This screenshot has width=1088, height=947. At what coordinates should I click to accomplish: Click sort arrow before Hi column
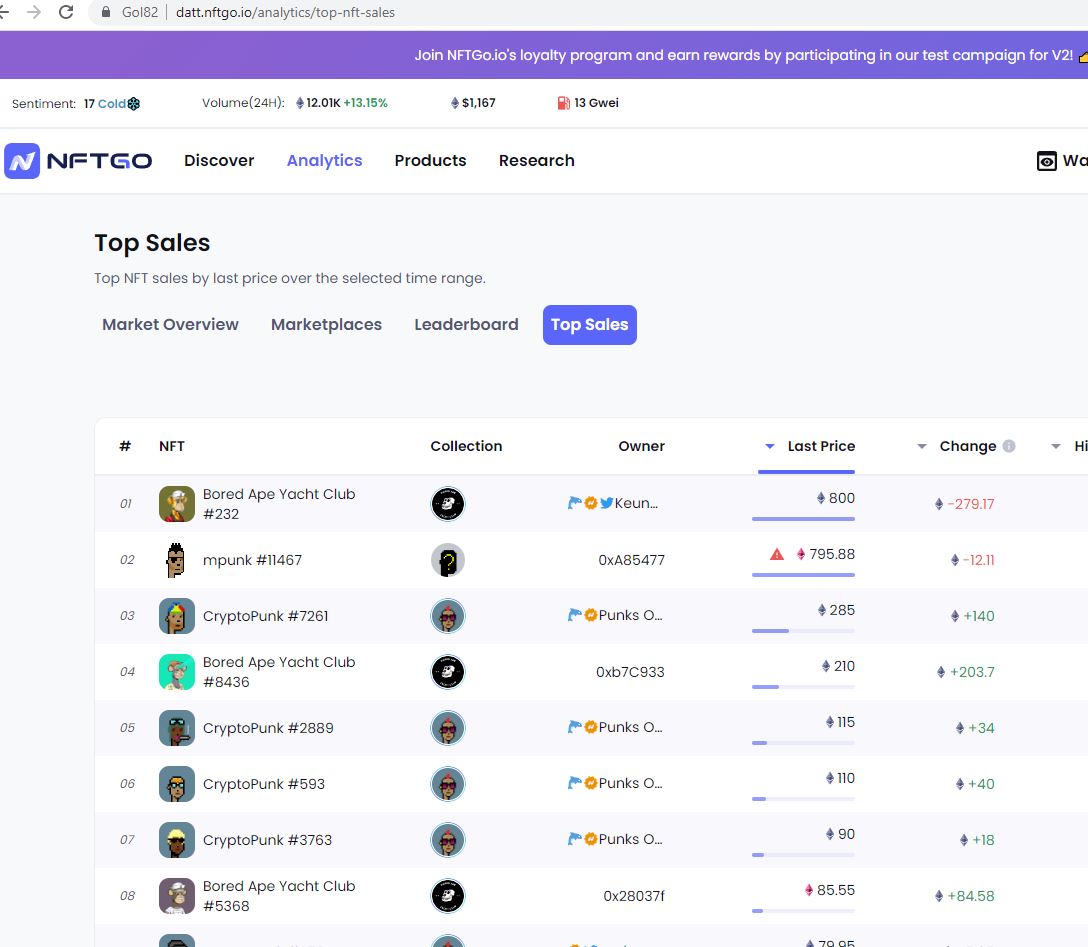point(1055,446)
